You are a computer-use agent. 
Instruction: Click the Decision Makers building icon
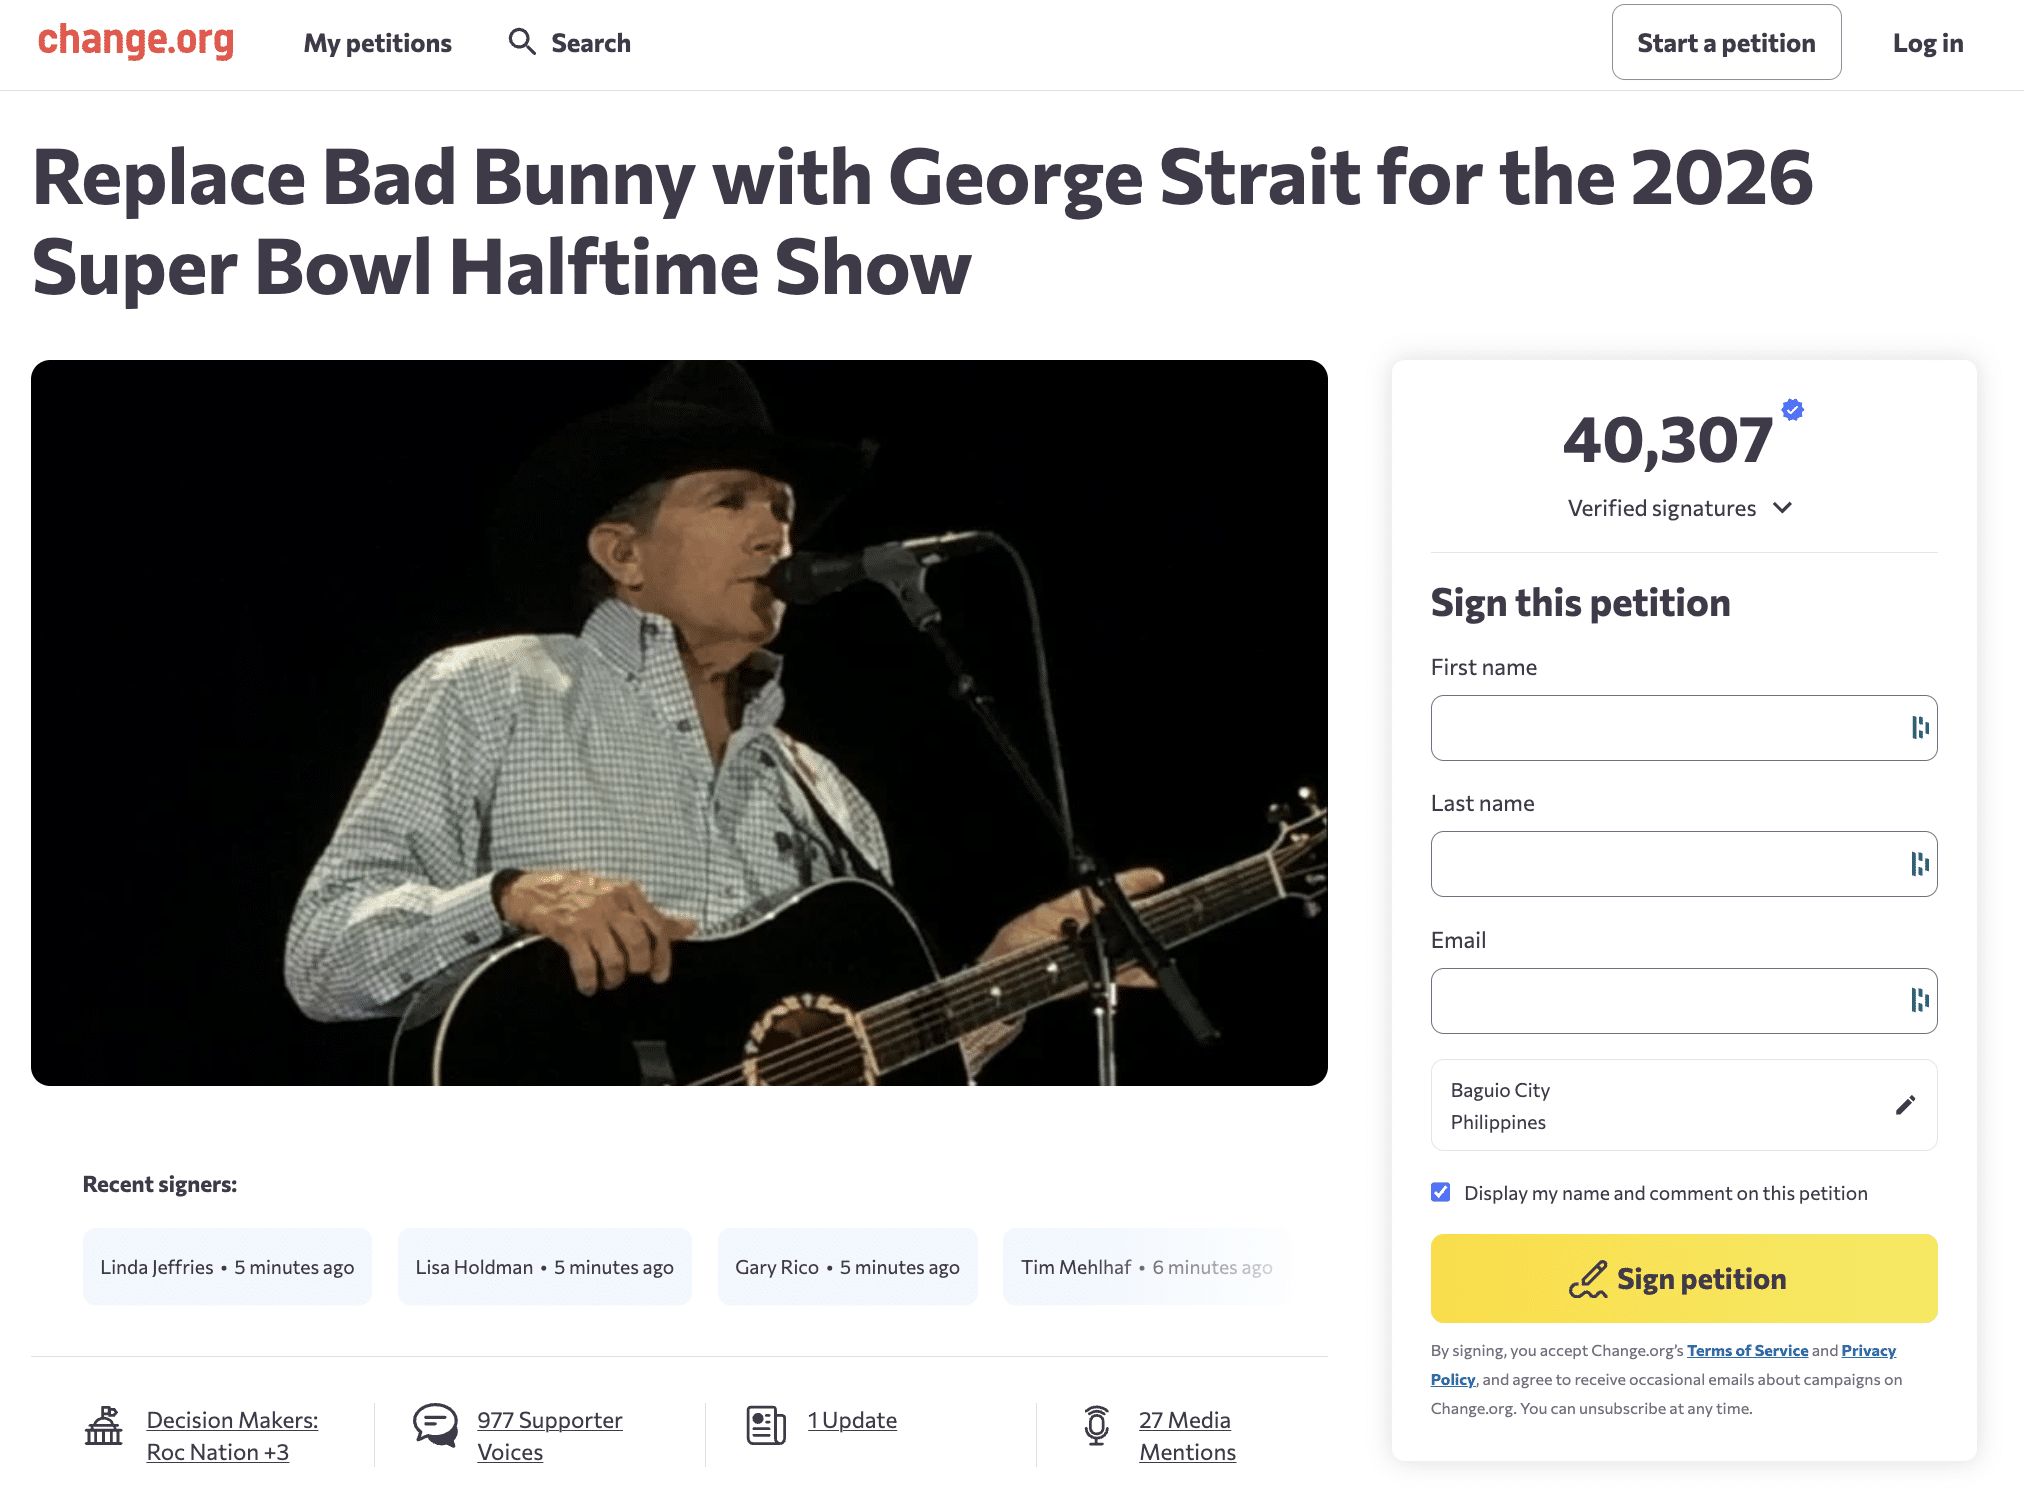coord(104,1426)
